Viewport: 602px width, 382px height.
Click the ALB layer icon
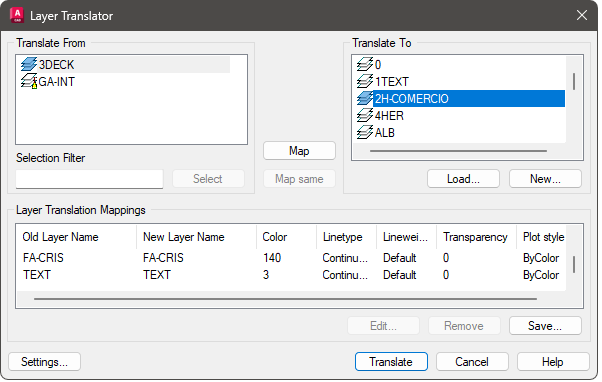point(365,132)
